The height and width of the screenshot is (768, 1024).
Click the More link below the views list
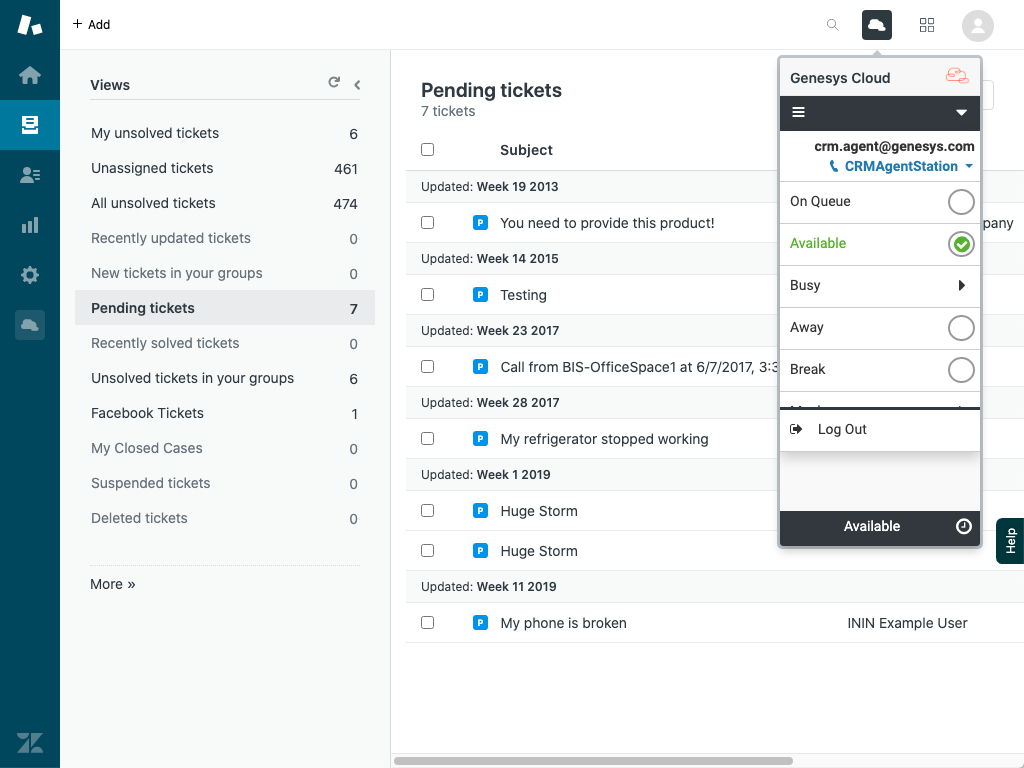[112, 583]
